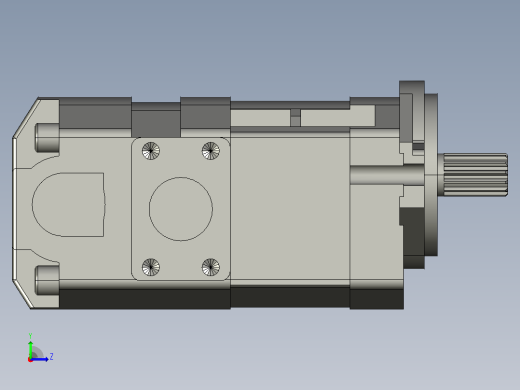Select the flat middle housing body face

290,208
